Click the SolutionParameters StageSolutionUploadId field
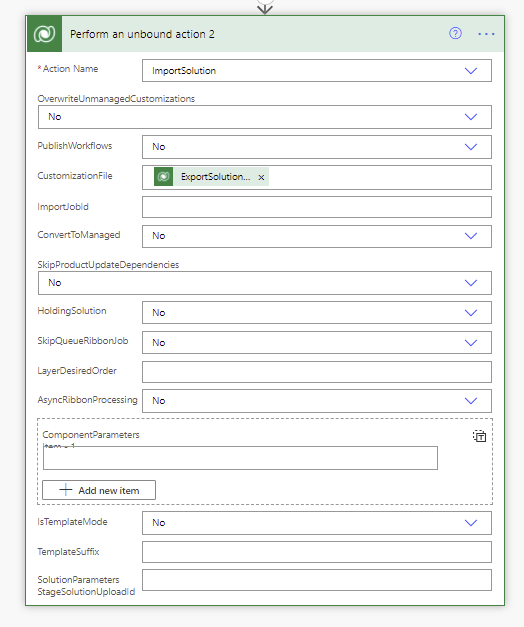Viewport: 524px width, 627px height. point(317,580)
